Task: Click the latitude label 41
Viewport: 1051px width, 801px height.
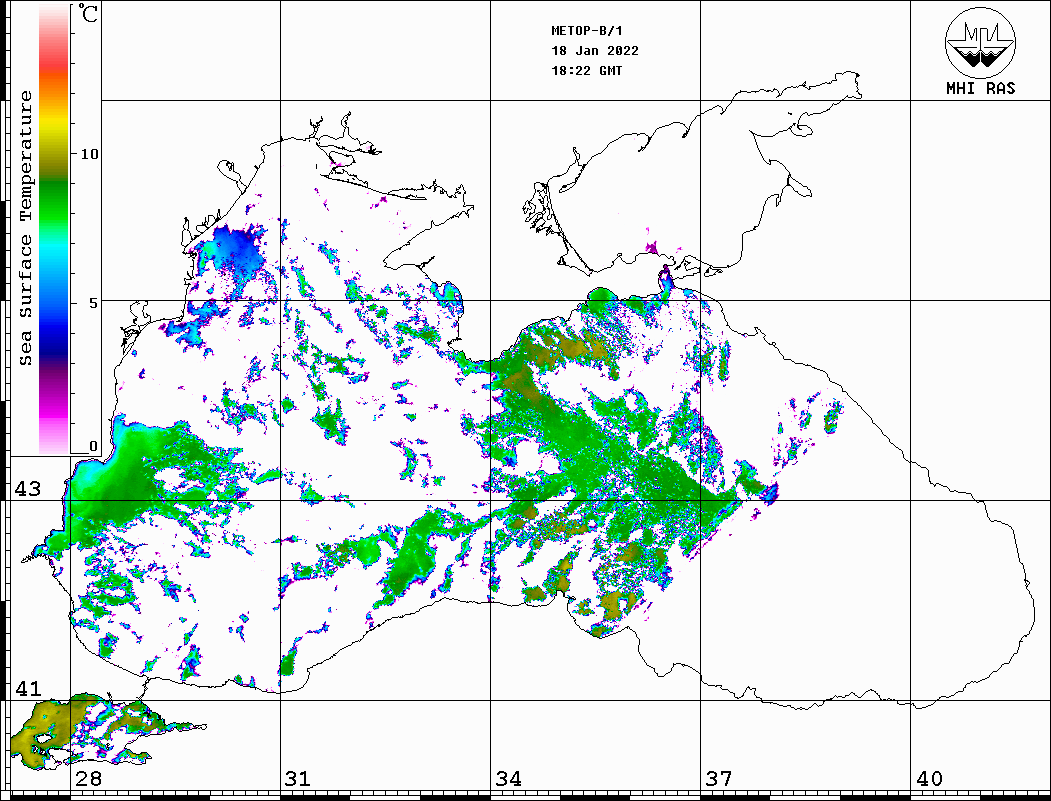Action: (x=27, y=689)
